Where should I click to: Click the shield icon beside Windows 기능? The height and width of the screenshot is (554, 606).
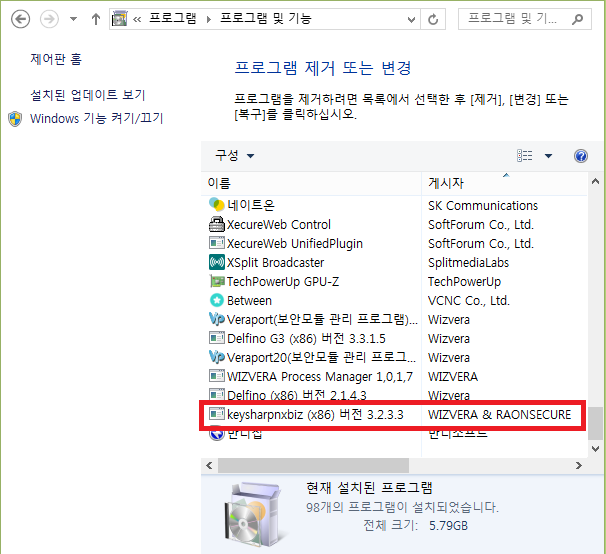click(x=15, y=119)
